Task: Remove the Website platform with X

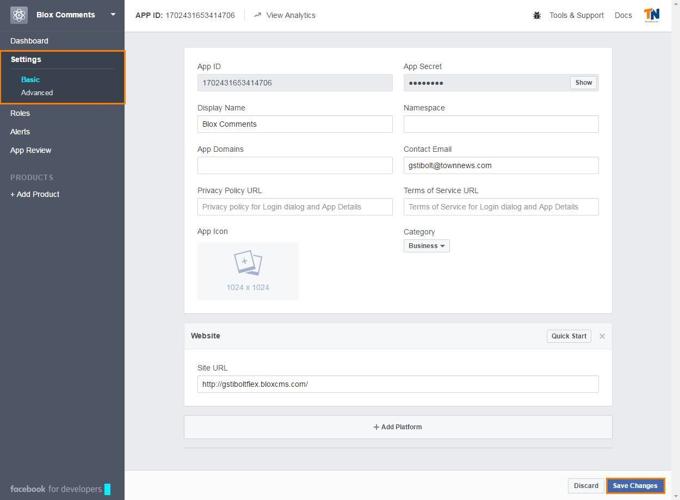Action: click(x=602, y=336)
